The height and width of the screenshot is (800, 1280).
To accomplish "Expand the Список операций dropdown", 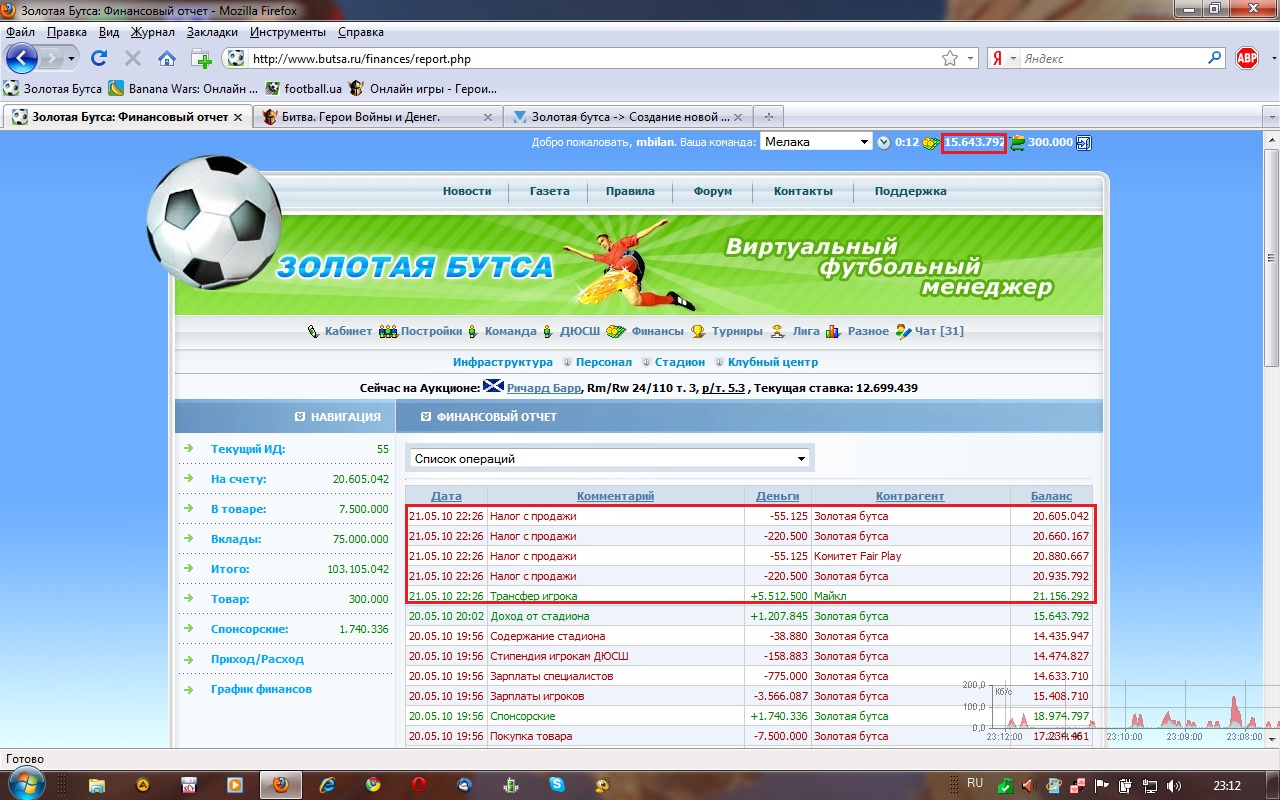I will 609,459.
